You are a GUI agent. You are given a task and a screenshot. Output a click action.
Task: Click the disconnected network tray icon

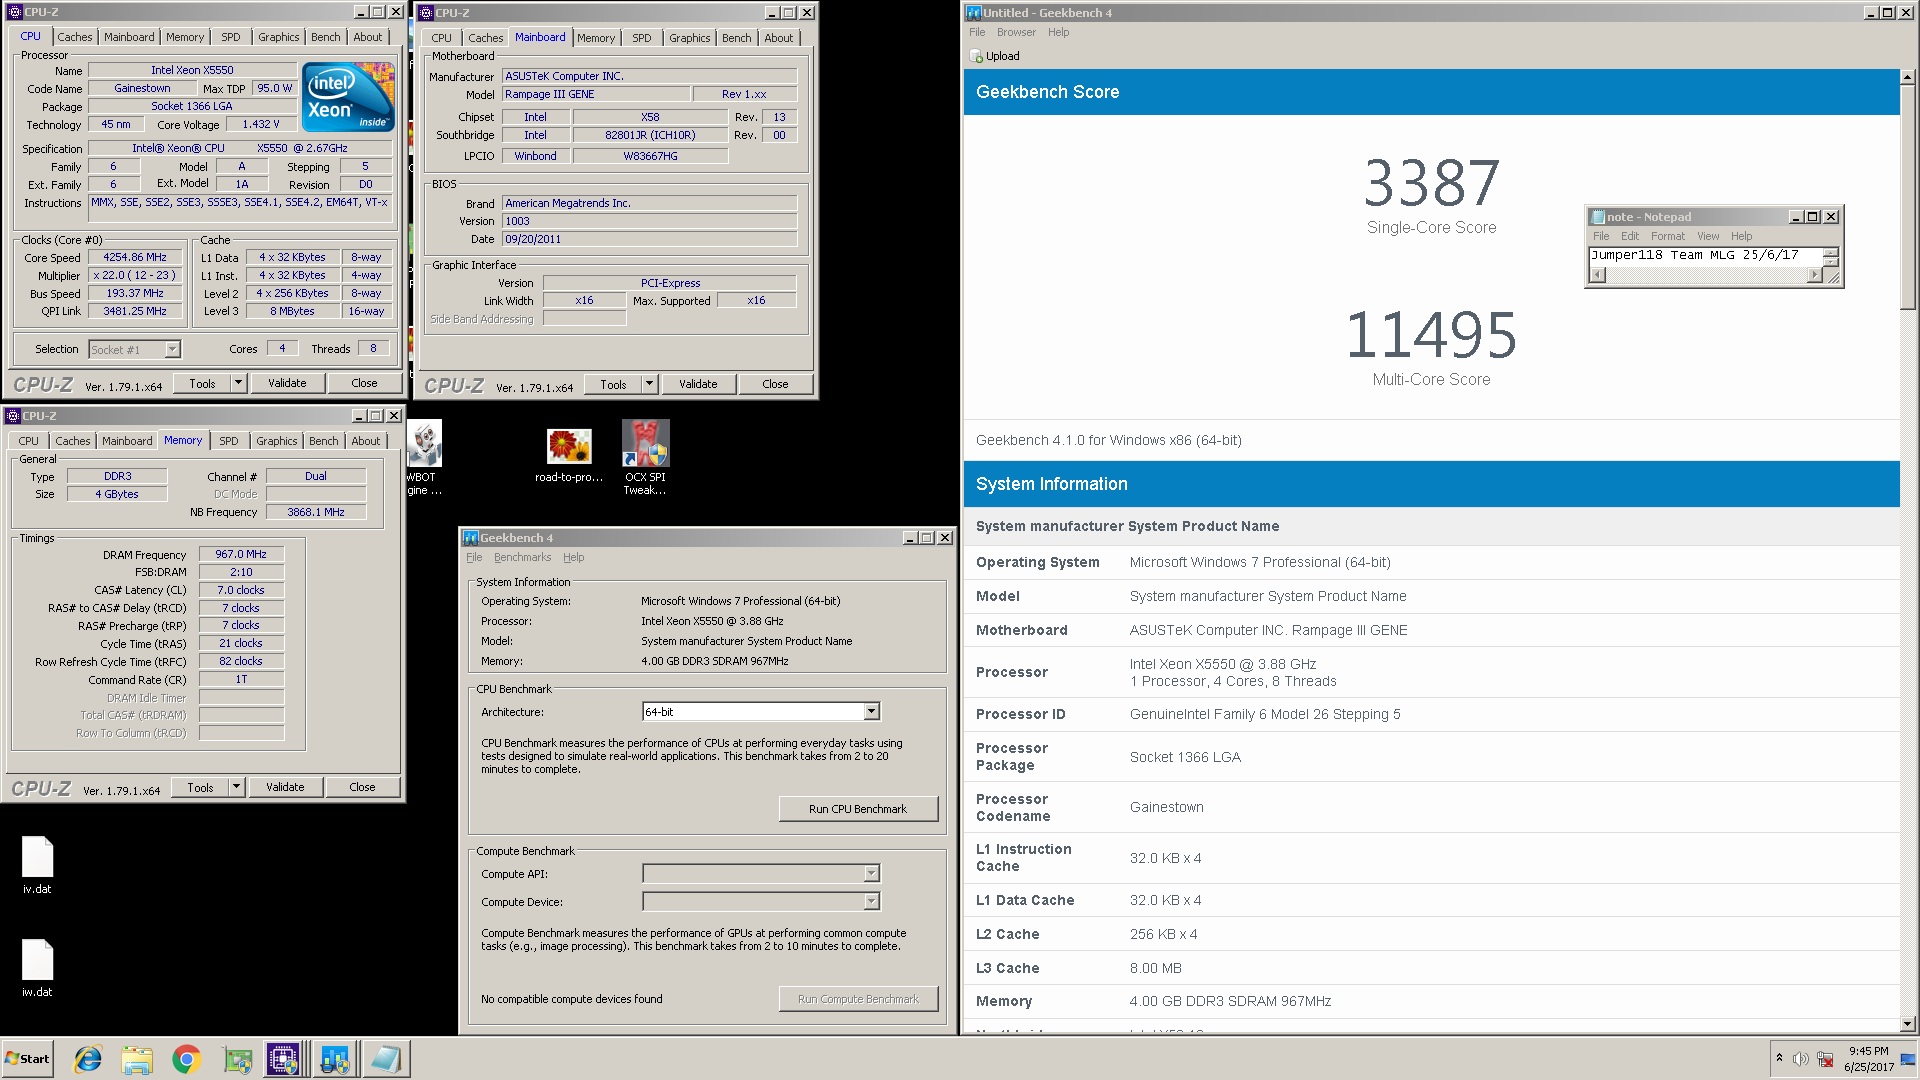click(1825, 1059)
